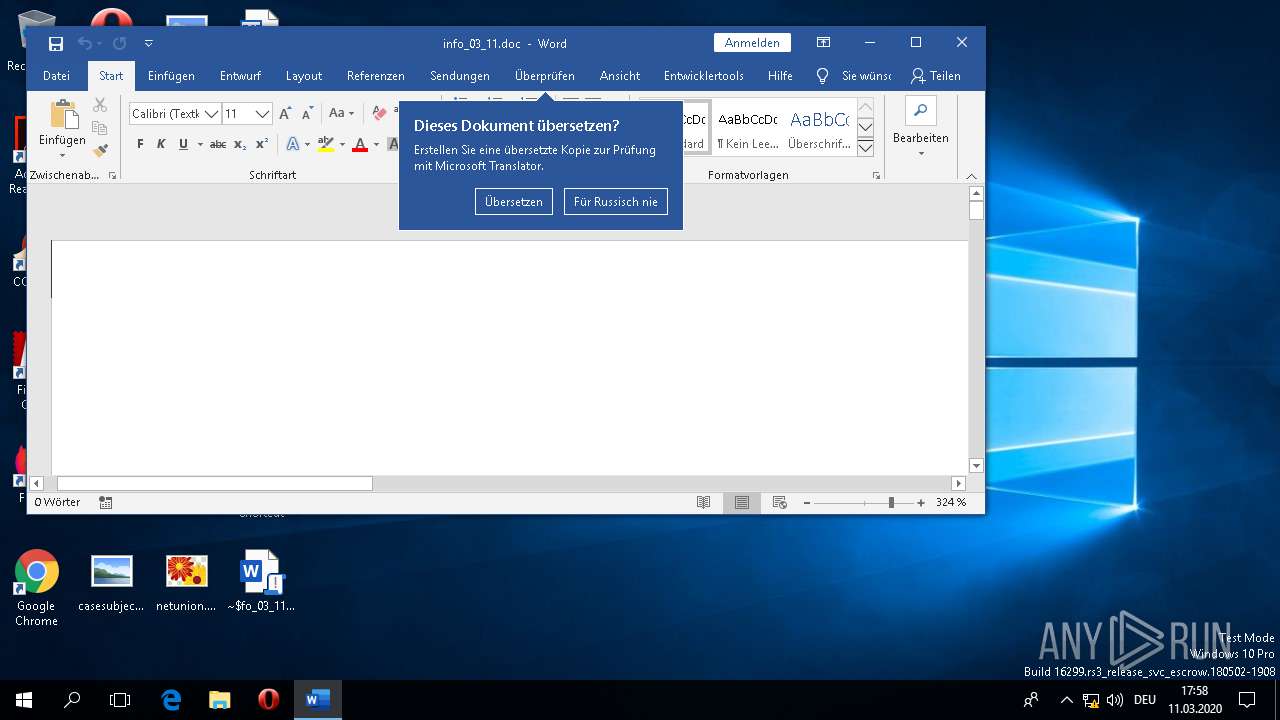Image resolution: width=1280 pixels, height=720 pixels.
Task: Apply the 'Kein Lee...' style
Action: [x=748, y=128]
